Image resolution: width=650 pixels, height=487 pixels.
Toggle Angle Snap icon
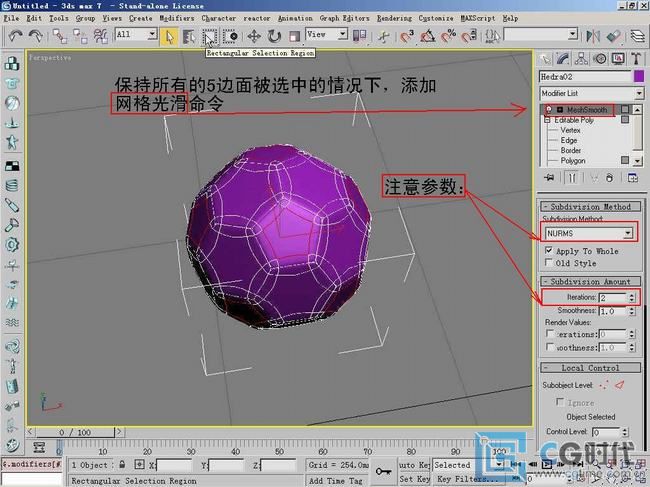pos(428,36)
